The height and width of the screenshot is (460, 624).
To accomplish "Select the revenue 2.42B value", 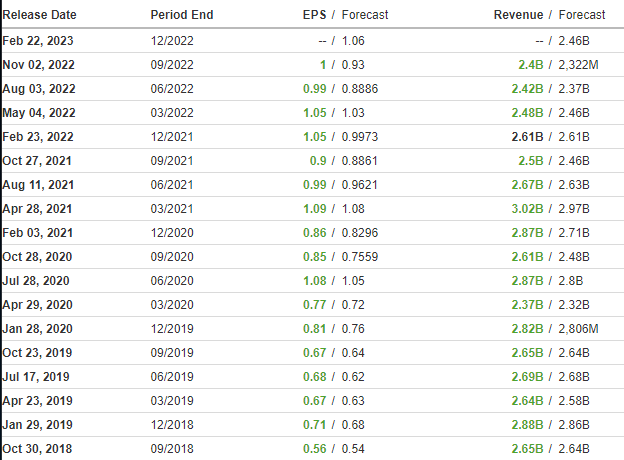I will (527, 89).
